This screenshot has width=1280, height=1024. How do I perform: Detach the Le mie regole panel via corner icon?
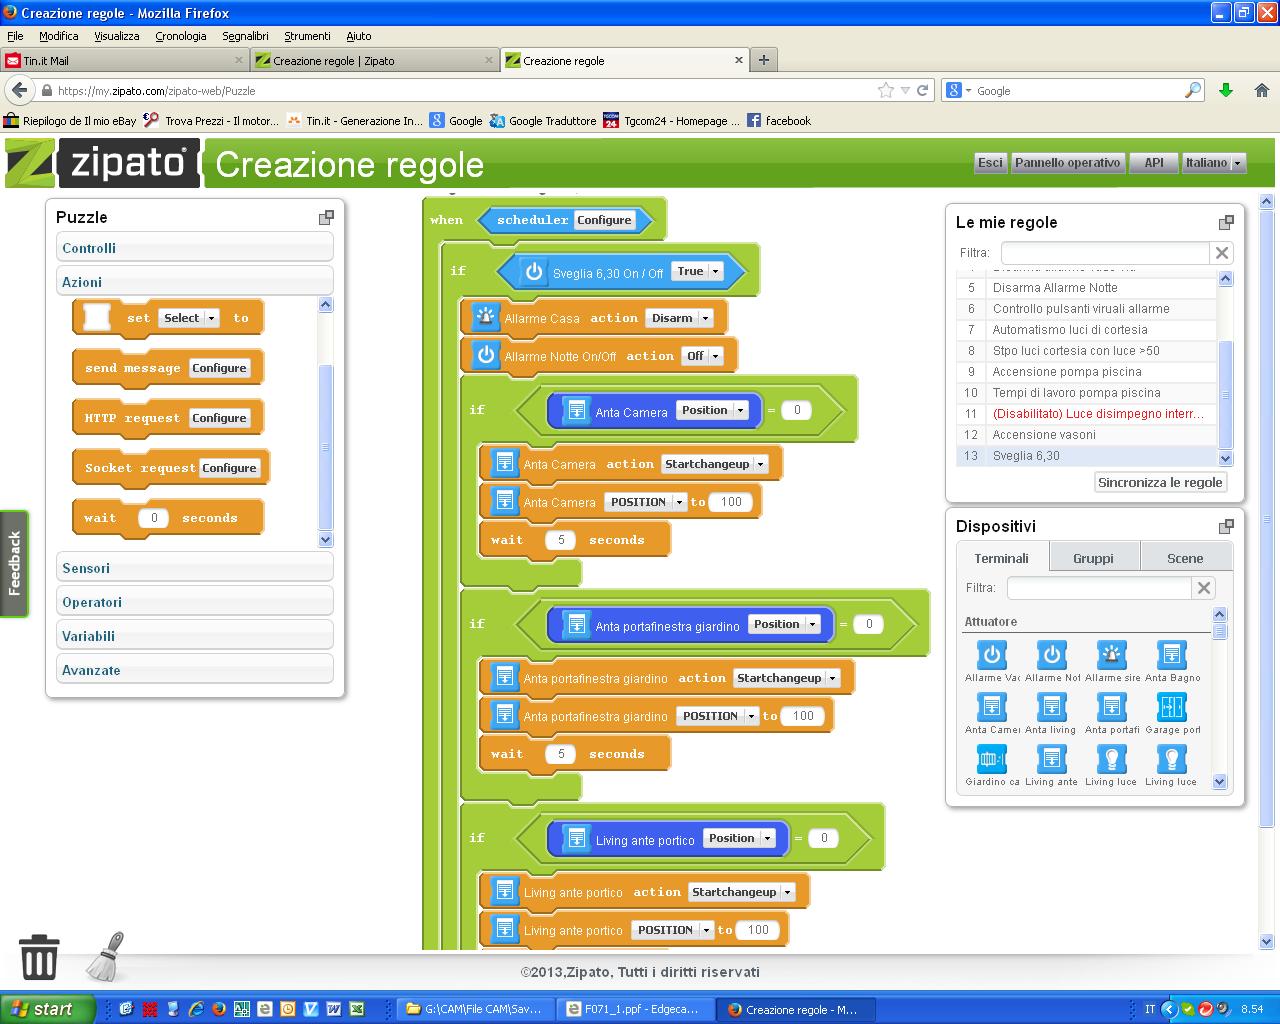1226,222
